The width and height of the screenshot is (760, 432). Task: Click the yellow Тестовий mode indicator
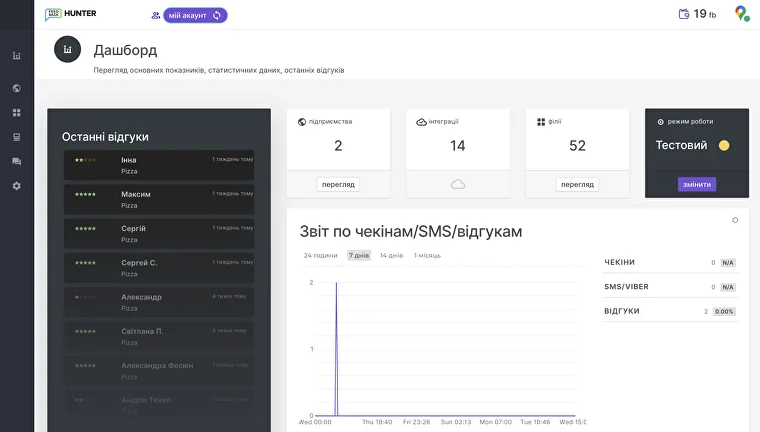point(724,145)
